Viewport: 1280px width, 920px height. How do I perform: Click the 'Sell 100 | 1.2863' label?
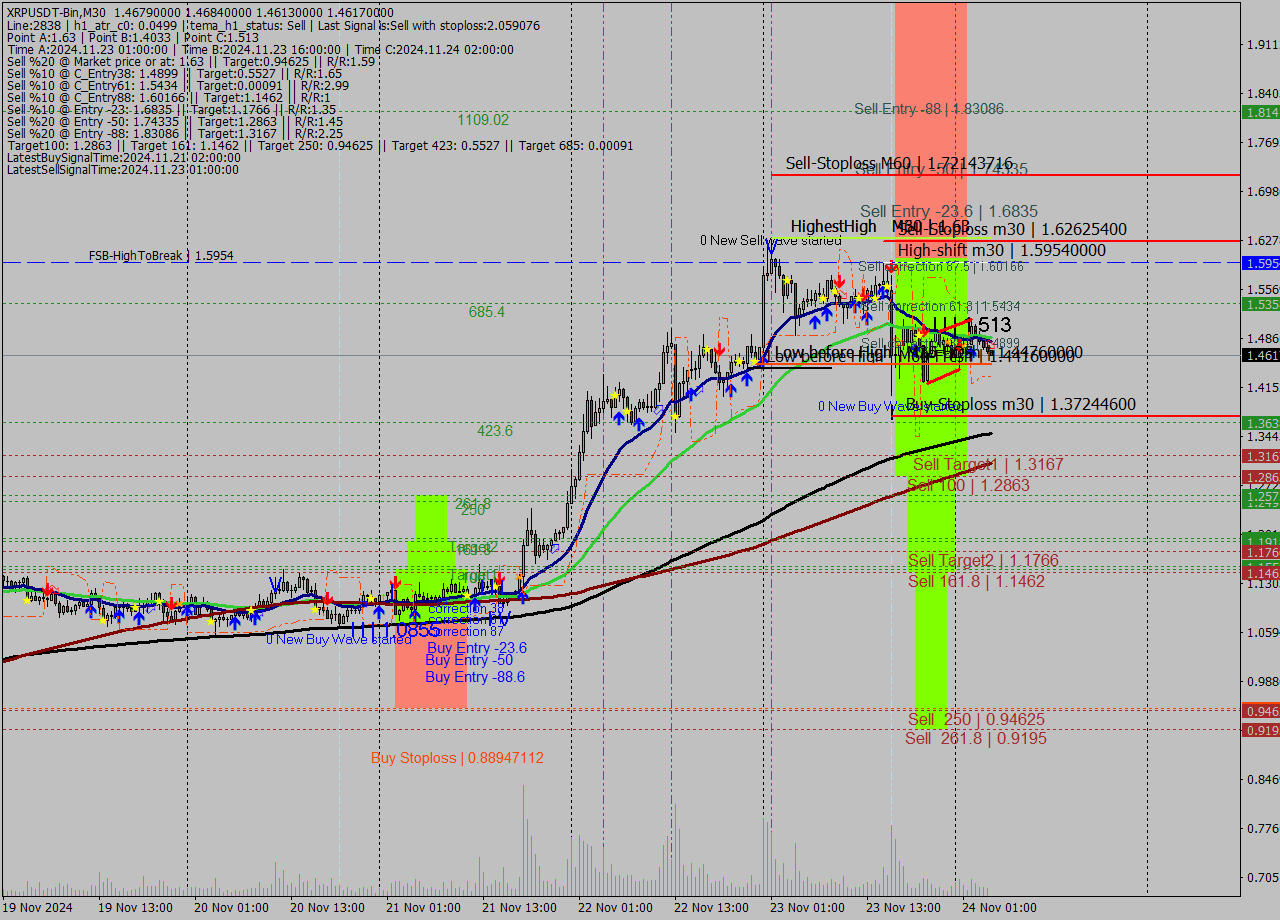(968, 485)
